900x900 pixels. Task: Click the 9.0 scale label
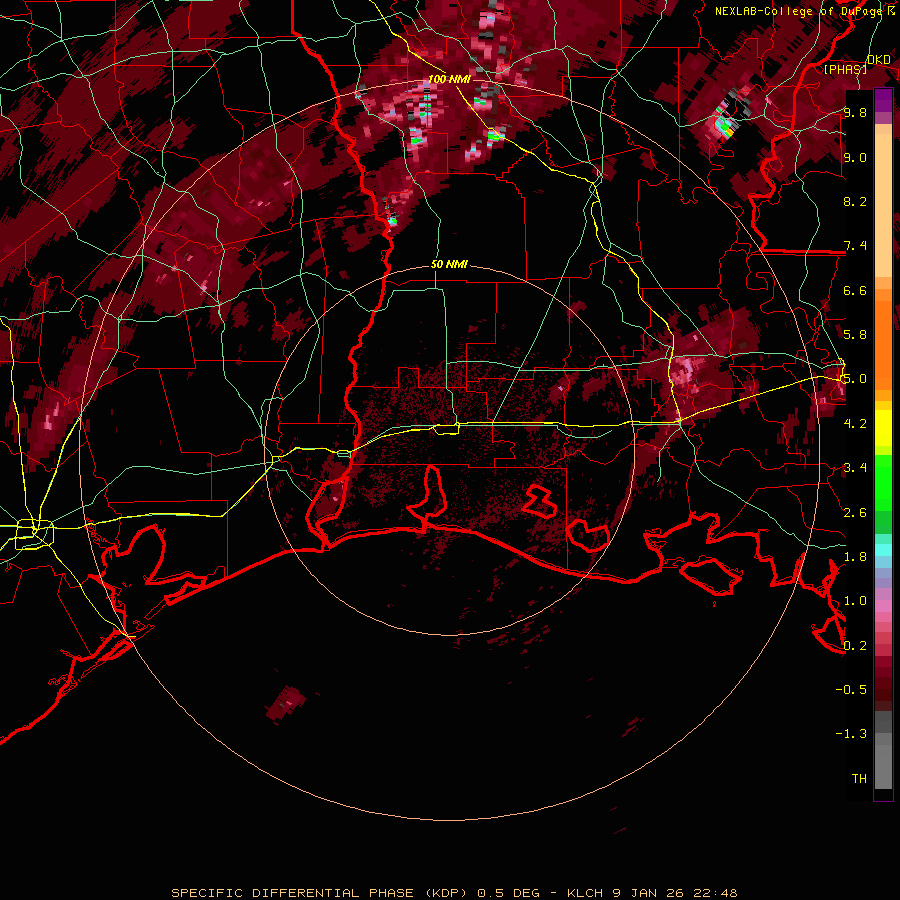pyautogui.click(x=855, y=157)
